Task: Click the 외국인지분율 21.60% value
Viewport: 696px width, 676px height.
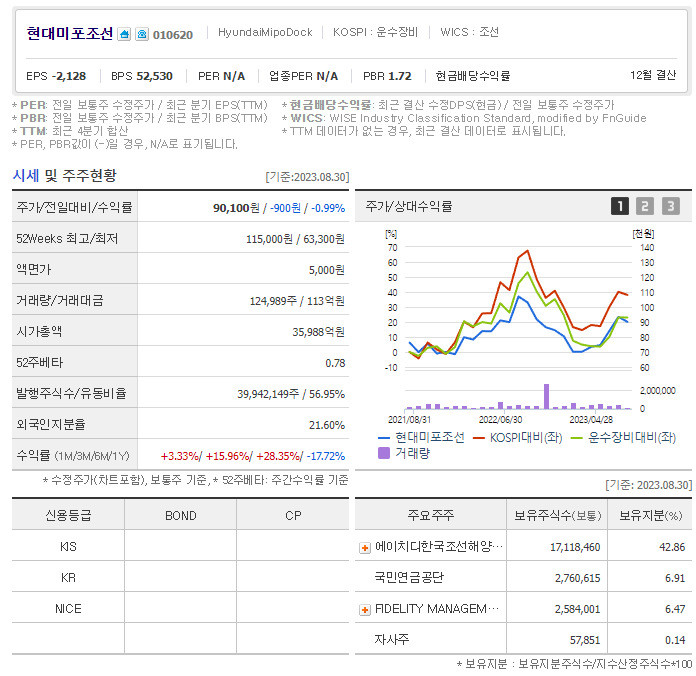Action: [327, 425]
